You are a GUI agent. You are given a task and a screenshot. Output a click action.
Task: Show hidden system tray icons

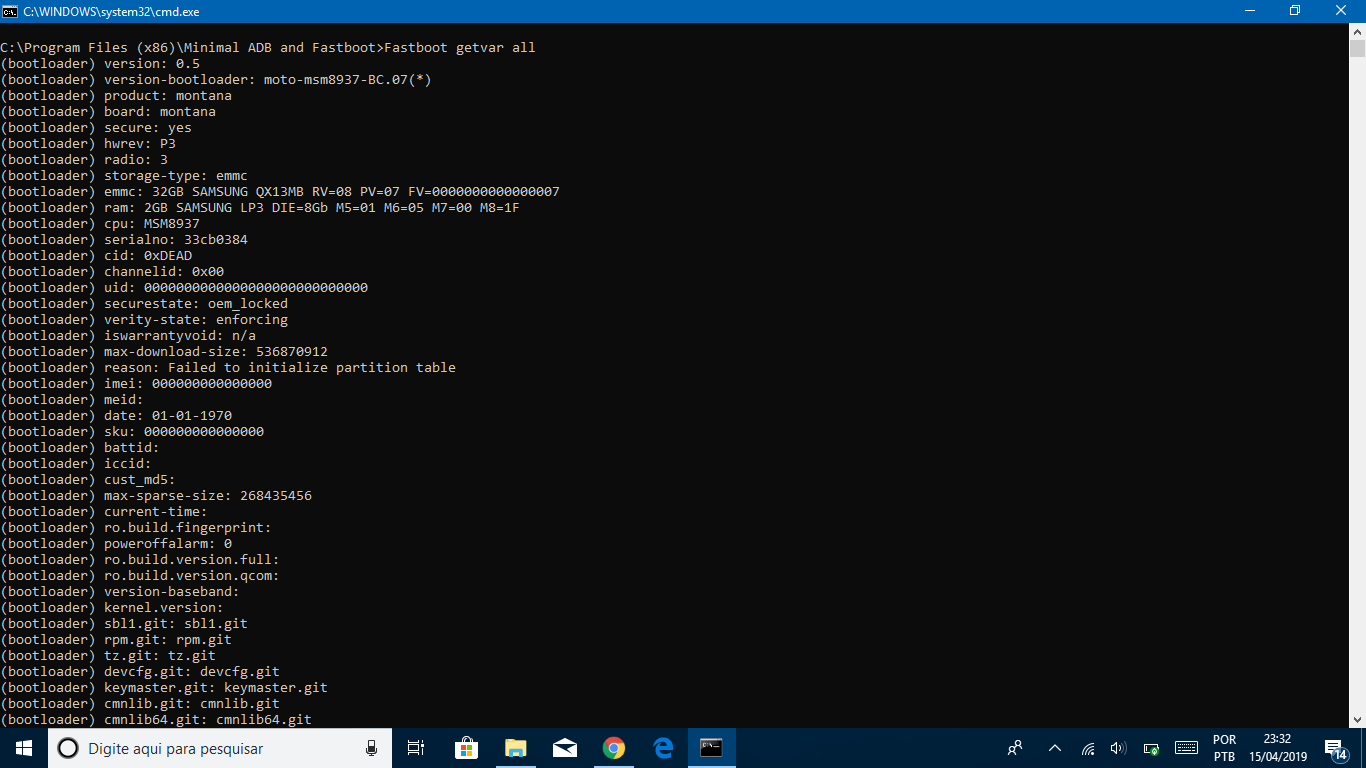point(1054,748)
